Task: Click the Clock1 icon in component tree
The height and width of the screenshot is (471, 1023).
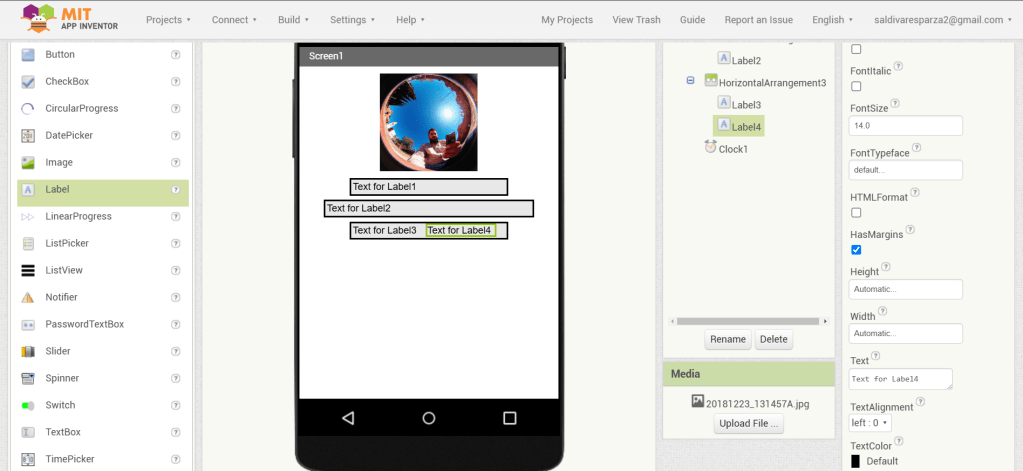Action: tap(710, 148)
